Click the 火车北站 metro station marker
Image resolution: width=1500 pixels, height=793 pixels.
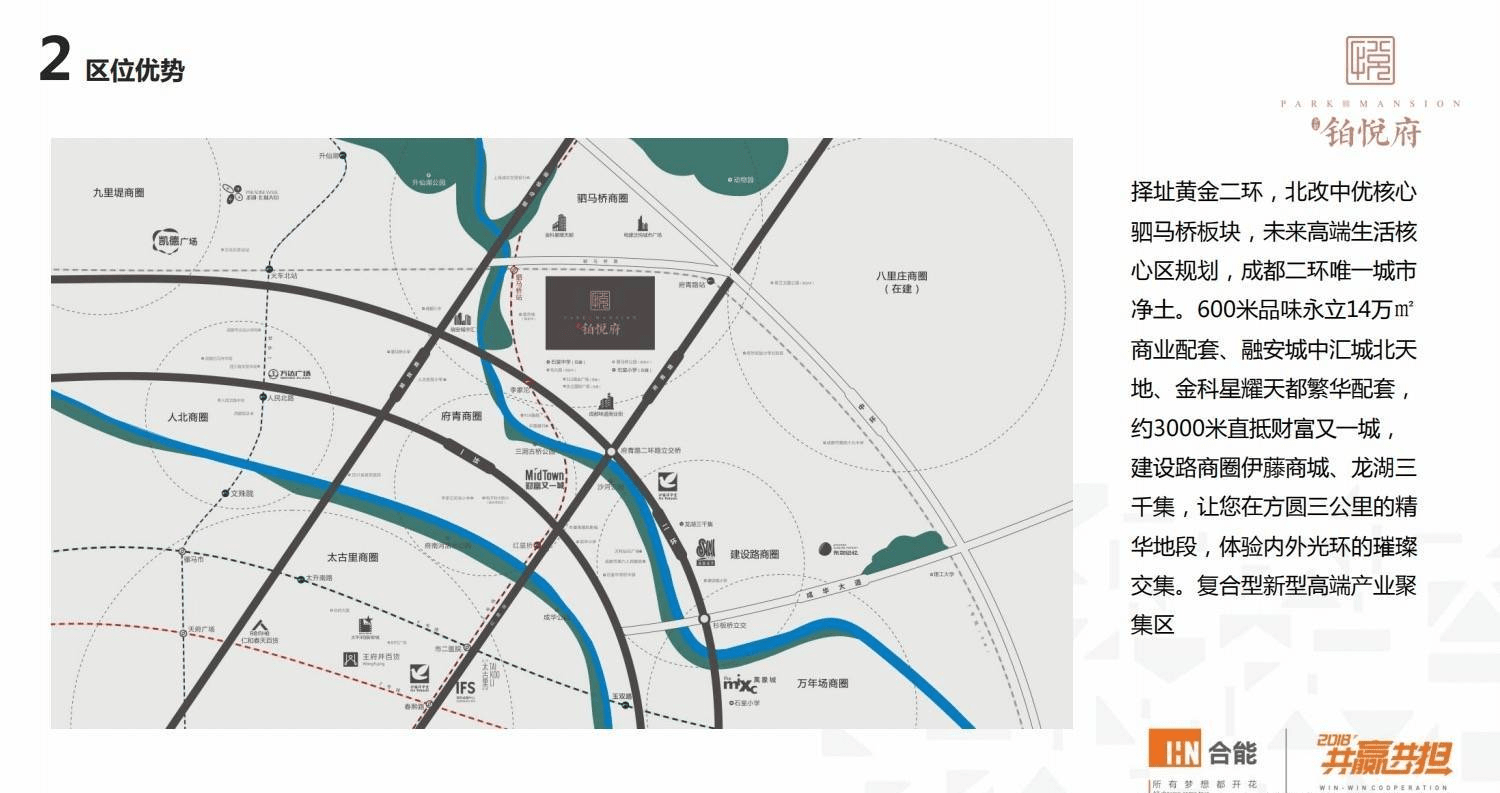(269, 269)
